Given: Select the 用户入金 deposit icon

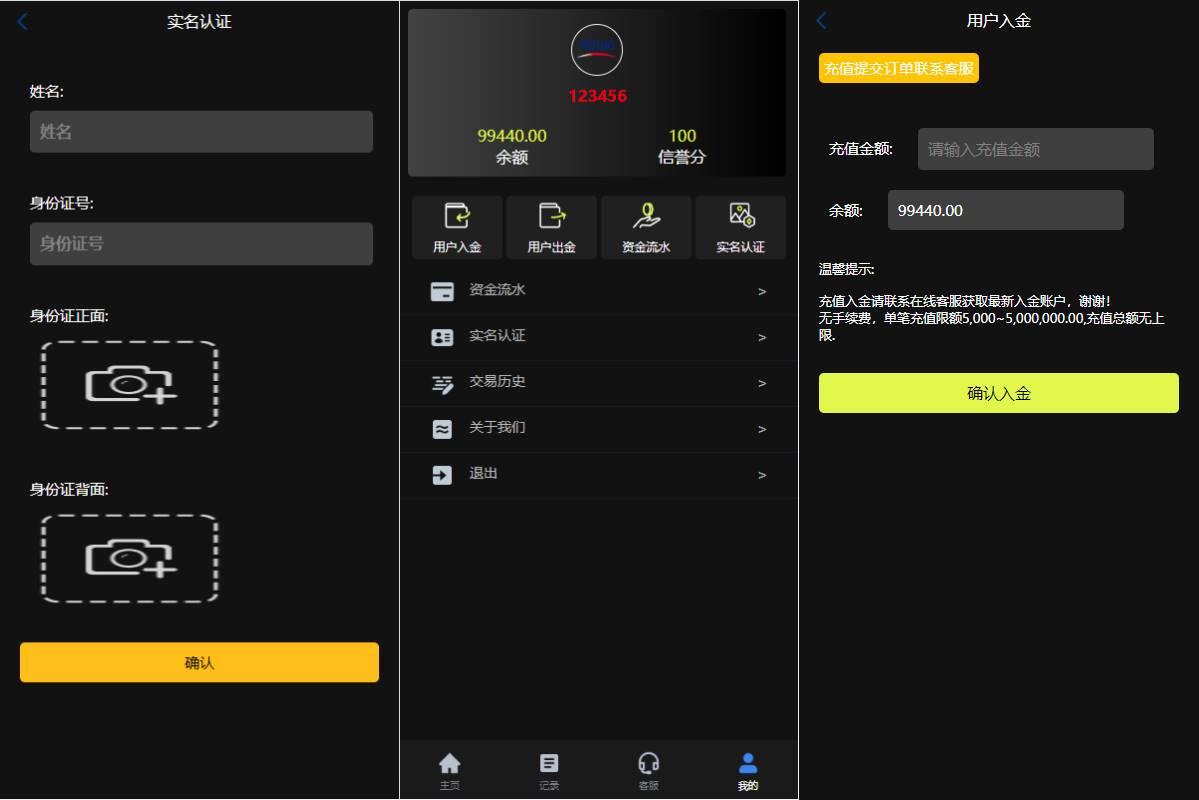Looking at the screenshot, I should 457,227.
